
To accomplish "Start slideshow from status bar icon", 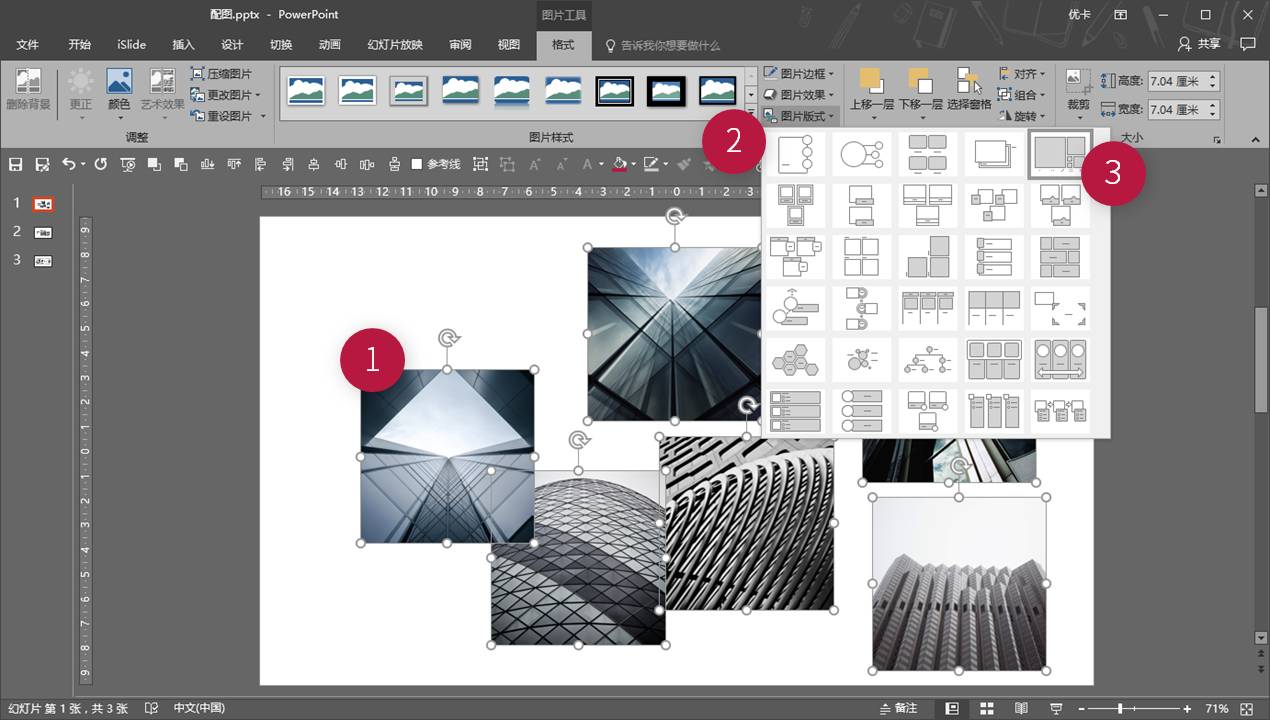I will click(1056, 708).
